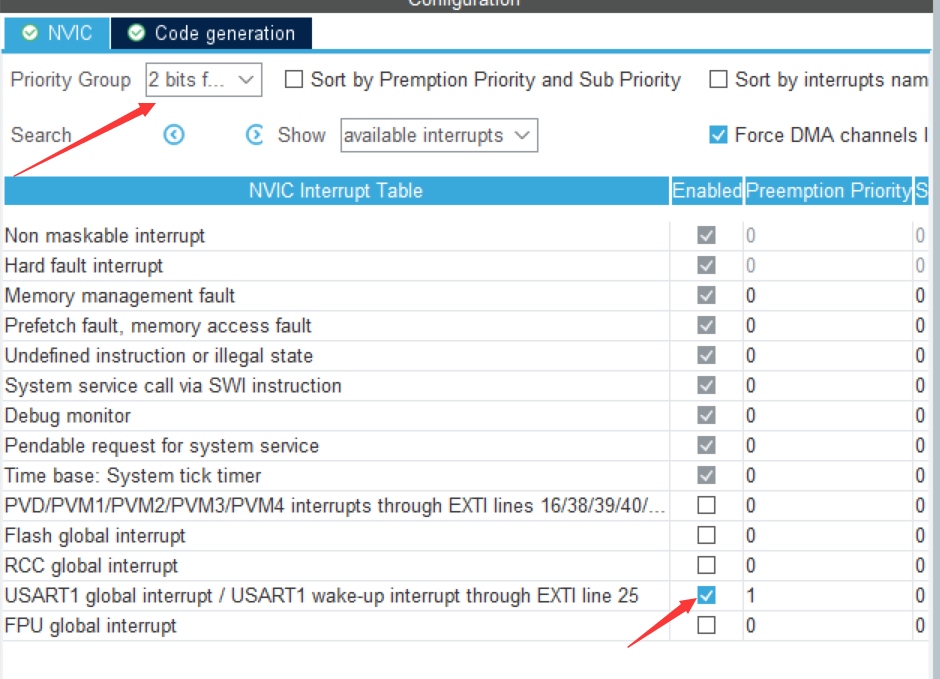Toggle Time base System tick timer checkbox

pos(706,475)
